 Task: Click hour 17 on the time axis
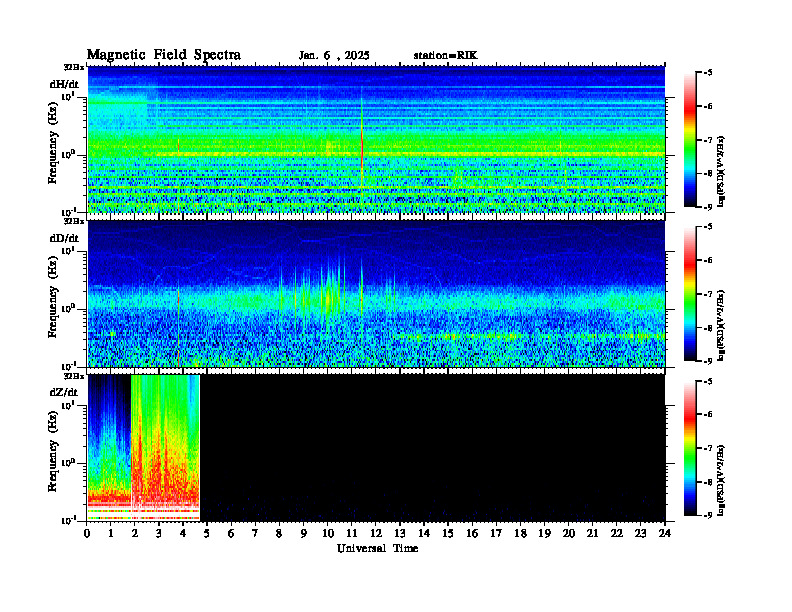(x=496, y=534)
